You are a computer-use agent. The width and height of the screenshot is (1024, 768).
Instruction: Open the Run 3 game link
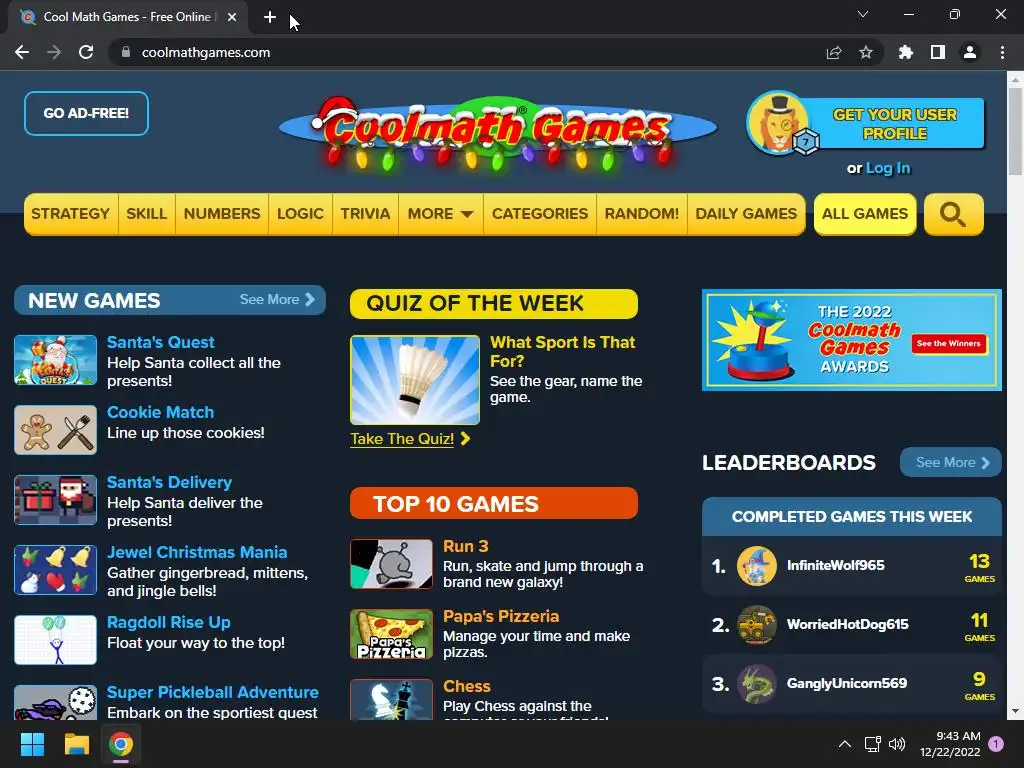click(x=466, y=546)
